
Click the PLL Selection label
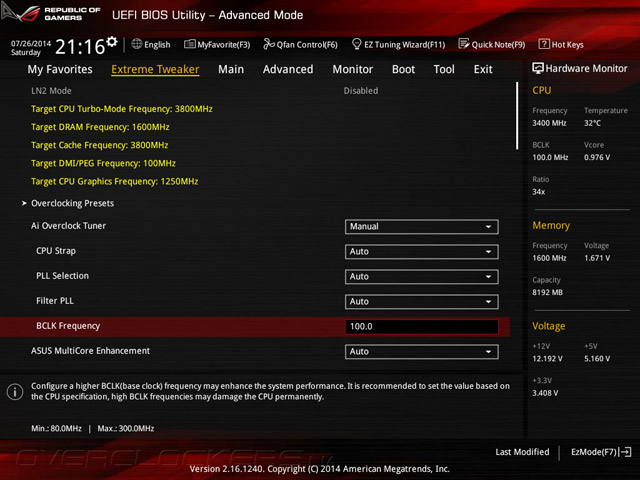(x=62, y=276)
